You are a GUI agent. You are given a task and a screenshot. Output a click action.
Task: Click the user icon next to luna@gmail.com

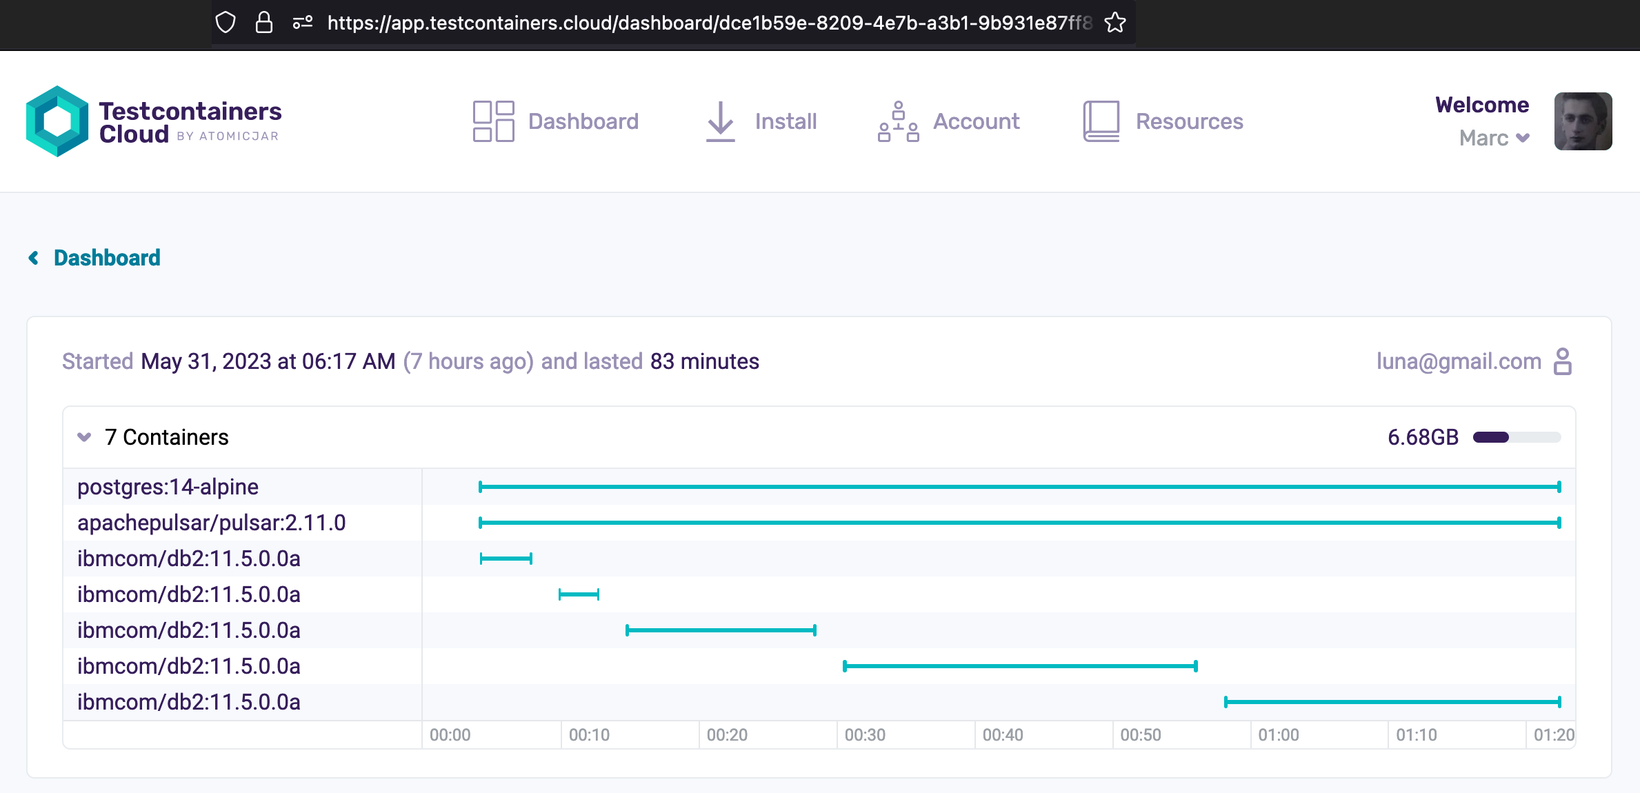(x=1563, y=361)
